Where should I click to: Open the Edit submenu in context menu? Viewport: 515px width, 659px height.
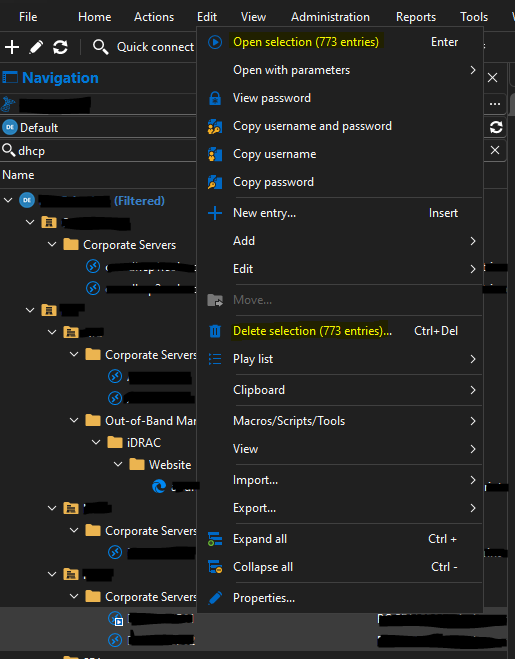click(340, 269)
